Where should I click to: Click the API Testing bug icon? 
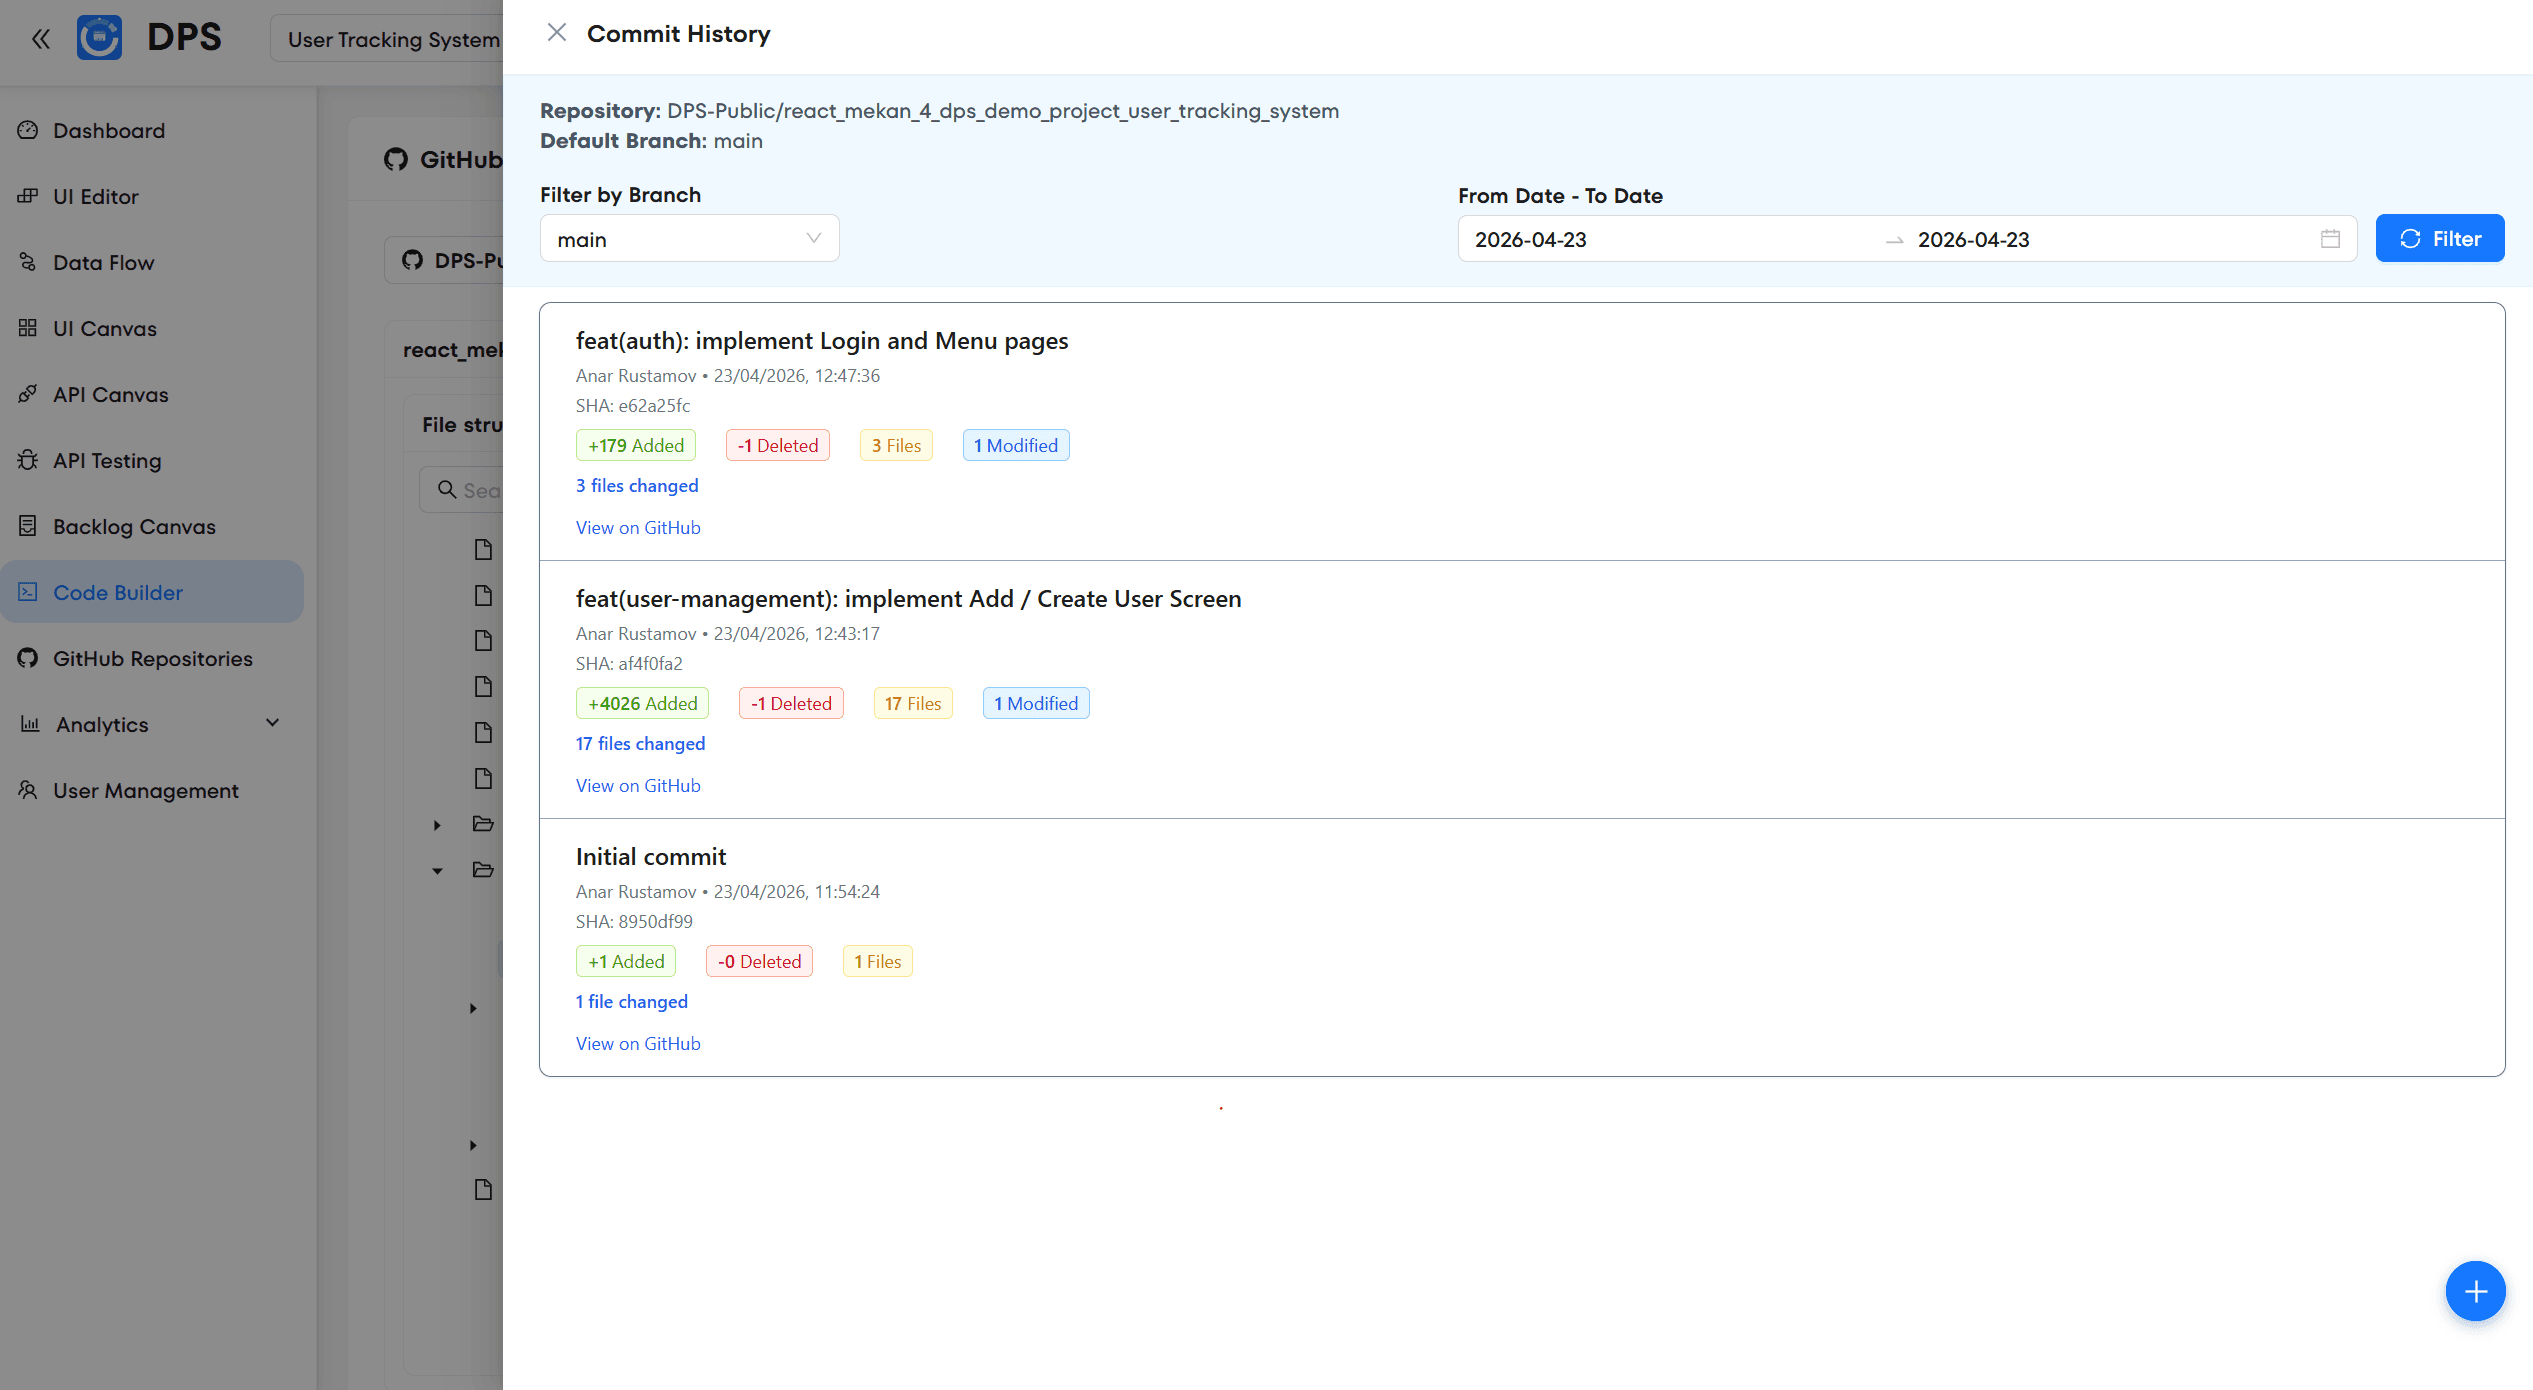(28, 460)
